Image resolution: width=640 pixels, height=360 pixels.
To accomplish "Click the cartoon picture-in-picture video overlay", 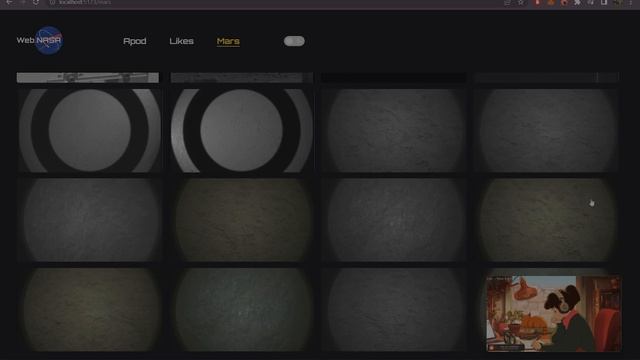I will [x=554, y=313].
